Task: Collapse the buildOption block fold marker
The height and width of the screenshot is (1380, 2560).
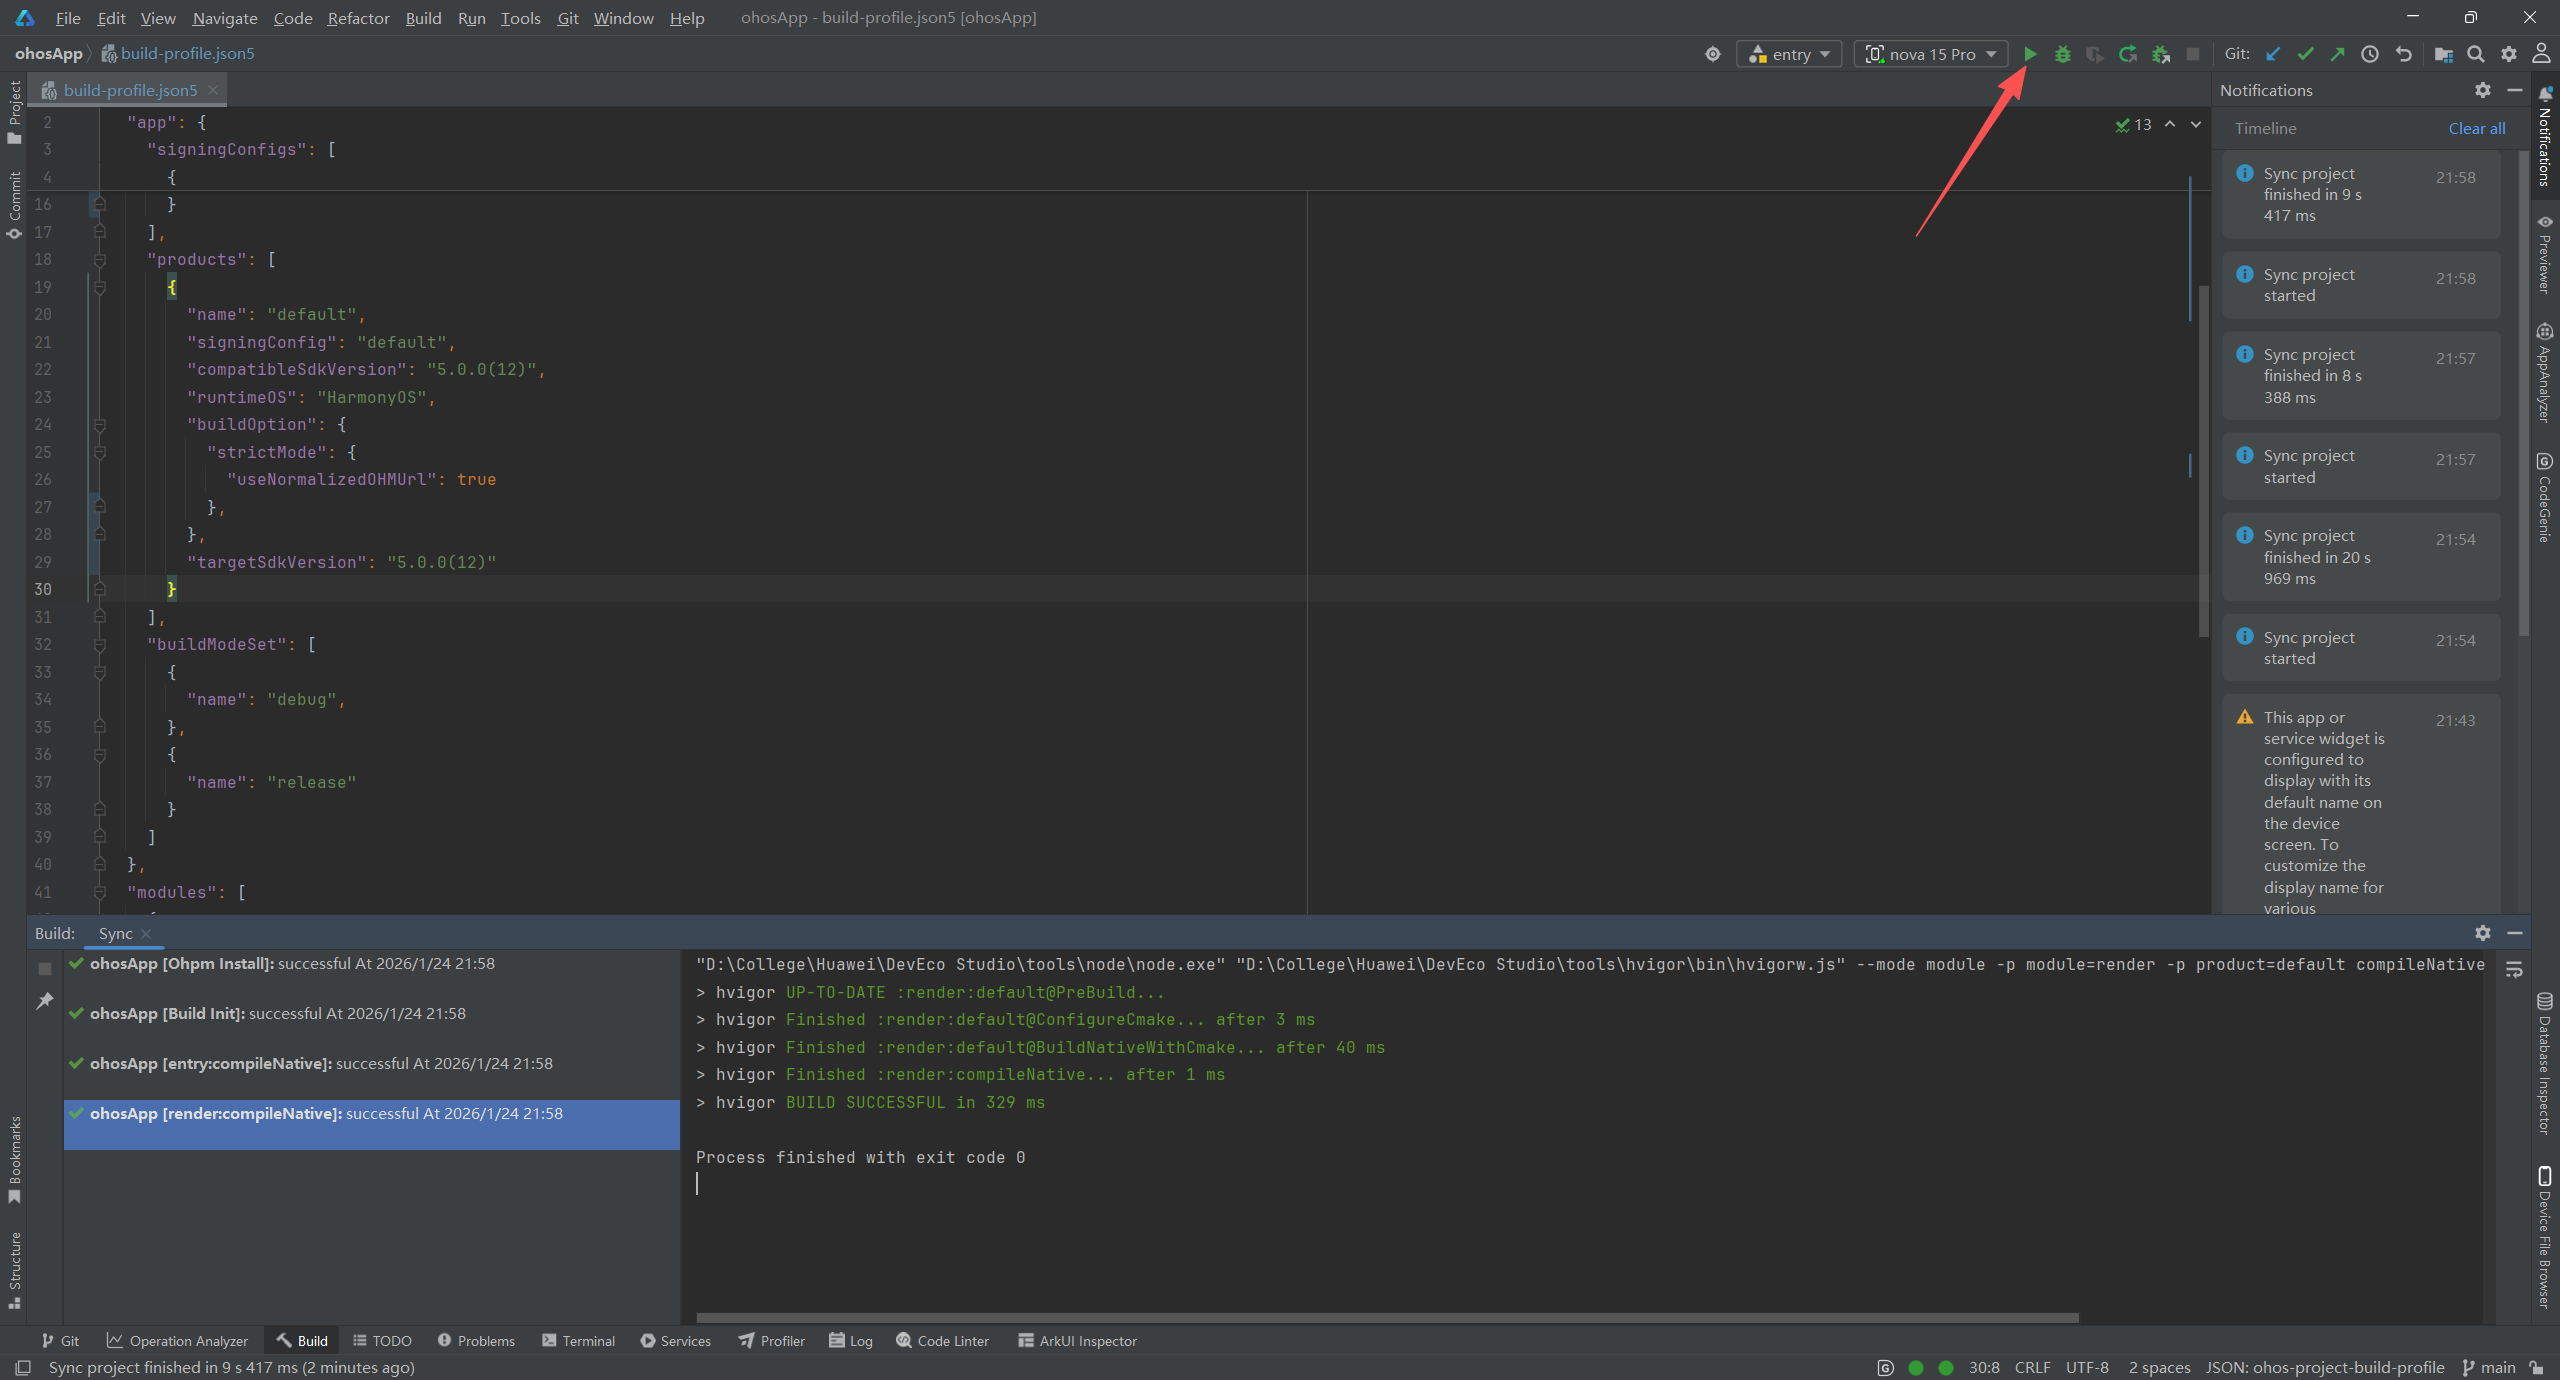Action: pos(100,425)
